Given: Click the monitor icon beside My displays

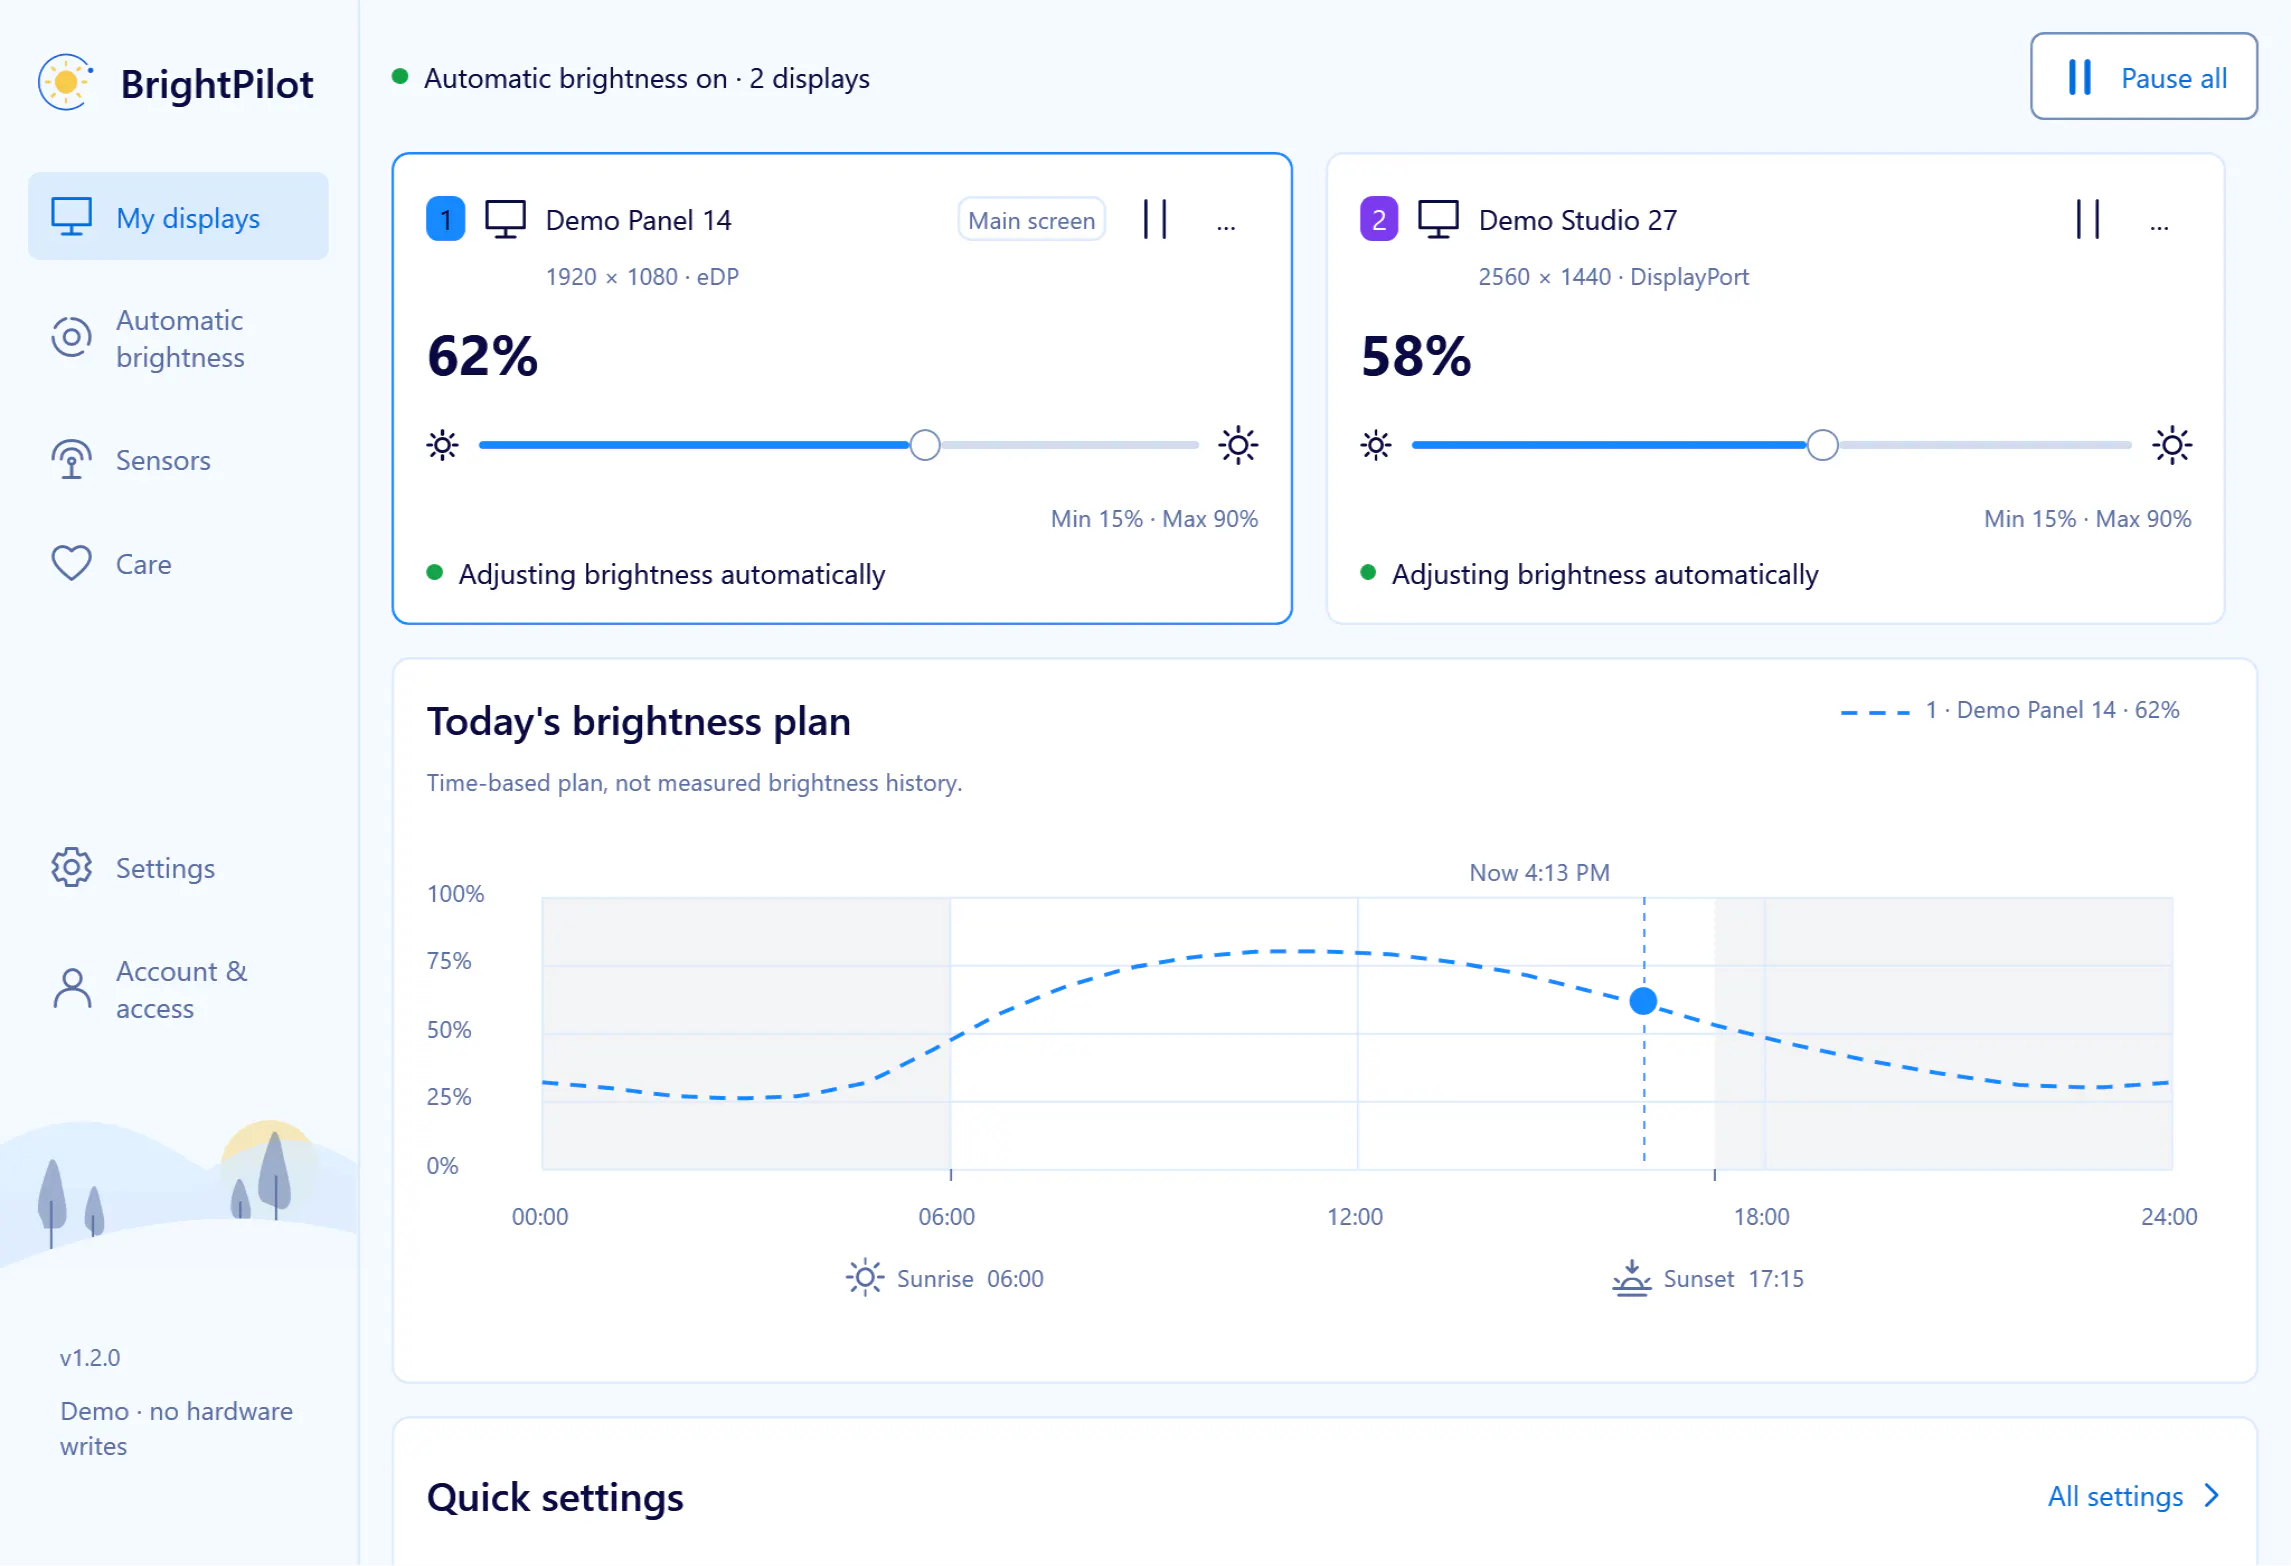Looking at the screenshot, I should (71, 217).
